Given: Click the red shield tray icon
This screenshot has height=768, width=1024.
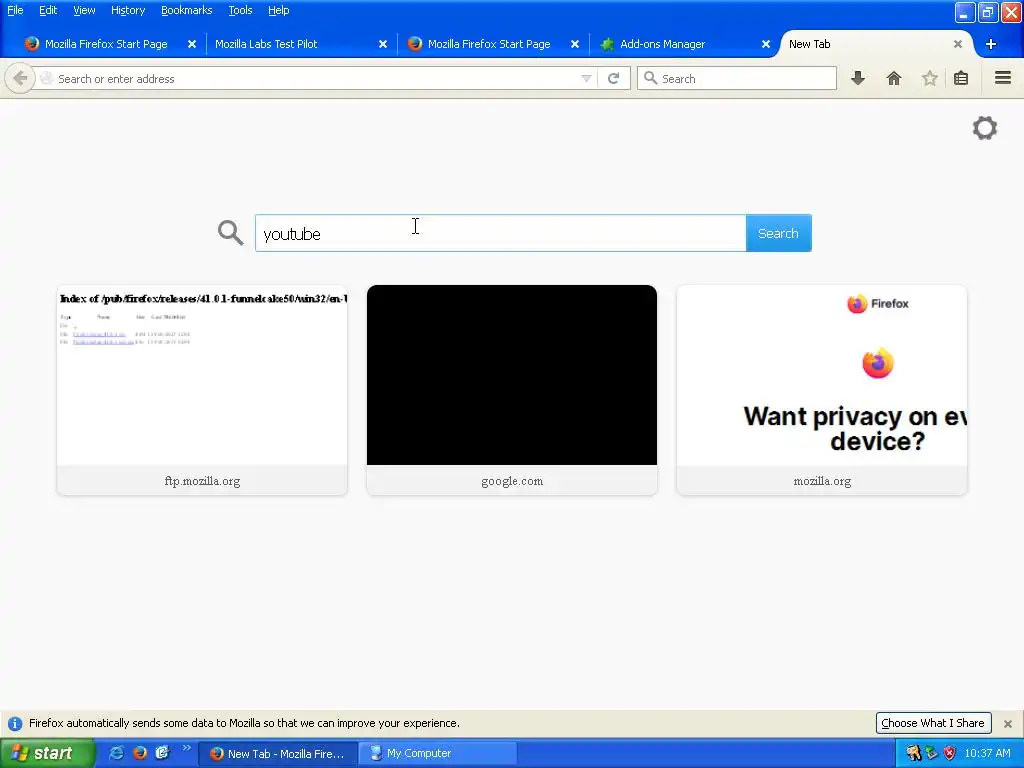Looking at the screenshot, I should coord(950,753).
